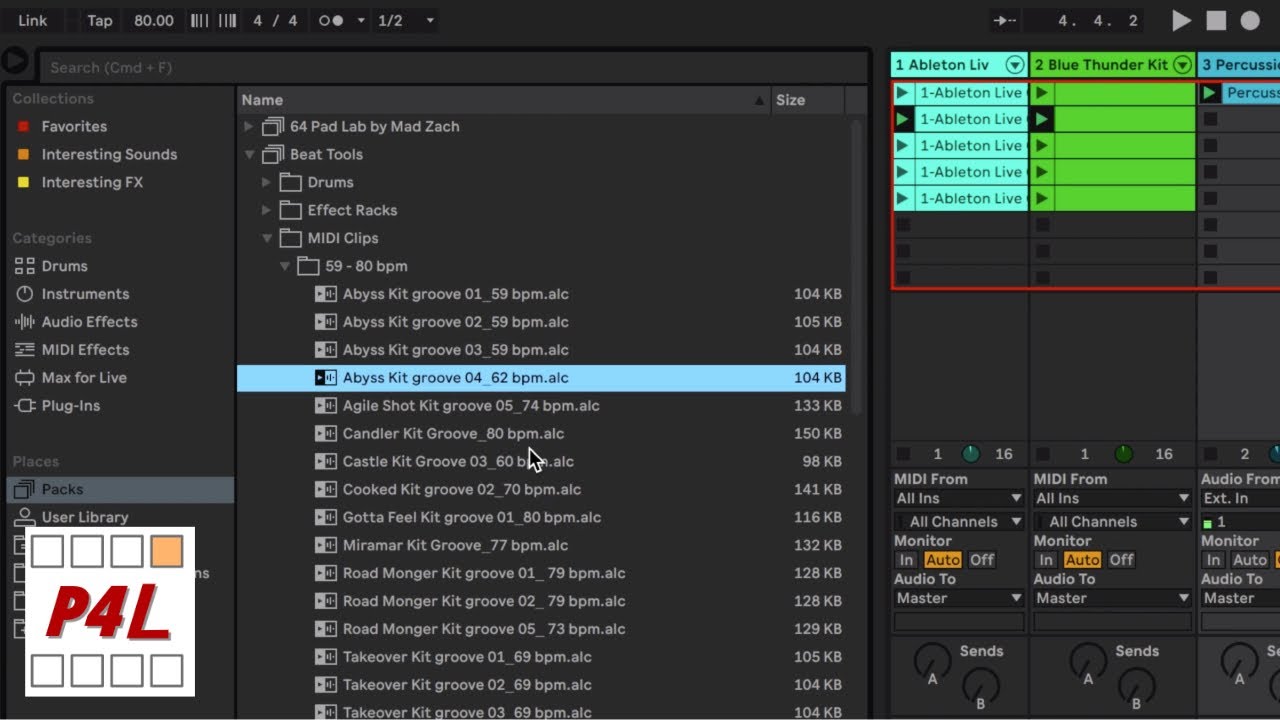Toggle the metronome button
The width and height of the screenshot is (1280, 720).
pos(330,20)
